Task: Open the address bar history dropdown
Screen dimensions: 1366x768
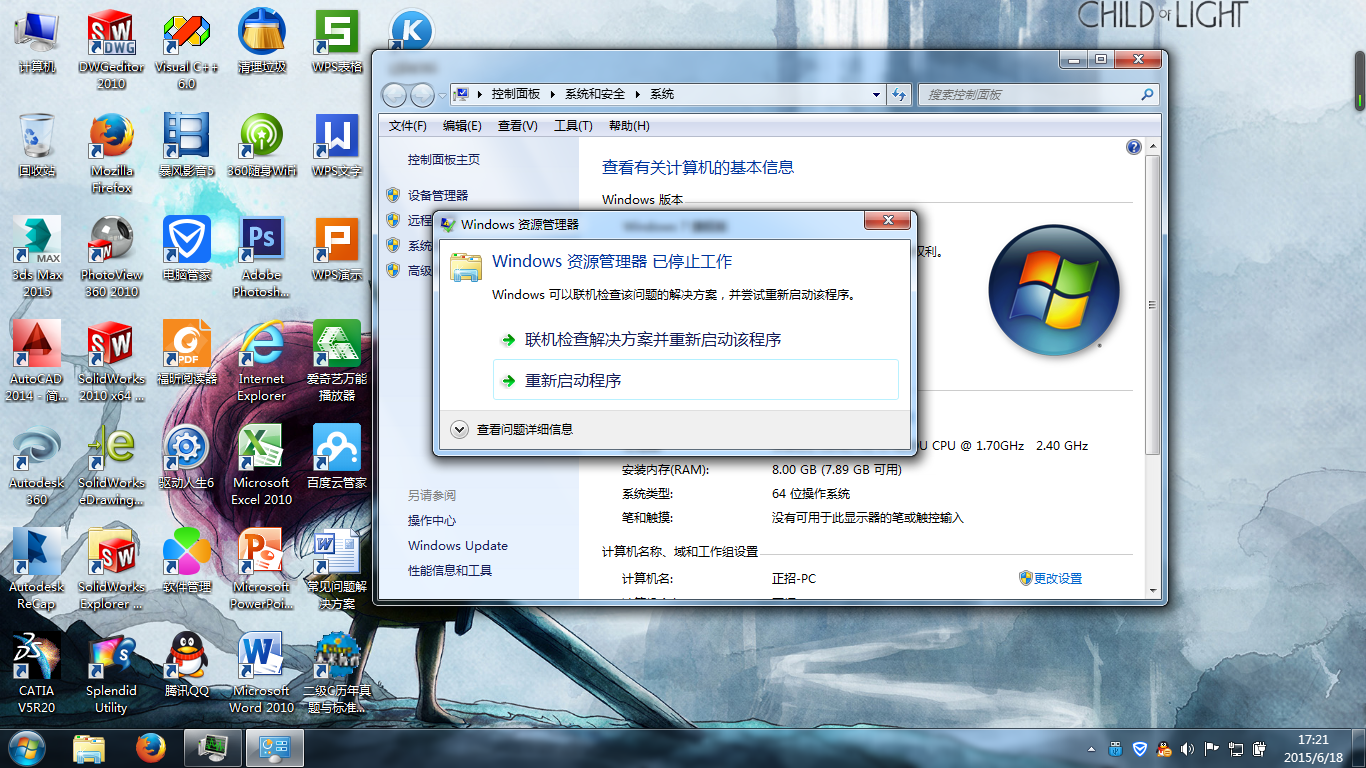Action: tap(876, 95)
